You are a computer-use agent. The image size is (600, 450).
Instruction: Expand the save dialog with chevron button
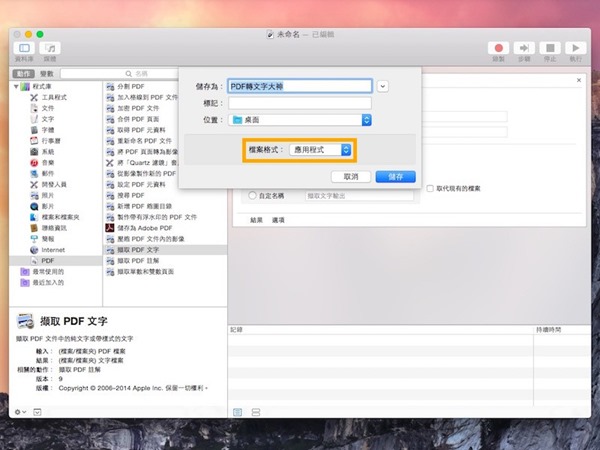tap(383, 86)
